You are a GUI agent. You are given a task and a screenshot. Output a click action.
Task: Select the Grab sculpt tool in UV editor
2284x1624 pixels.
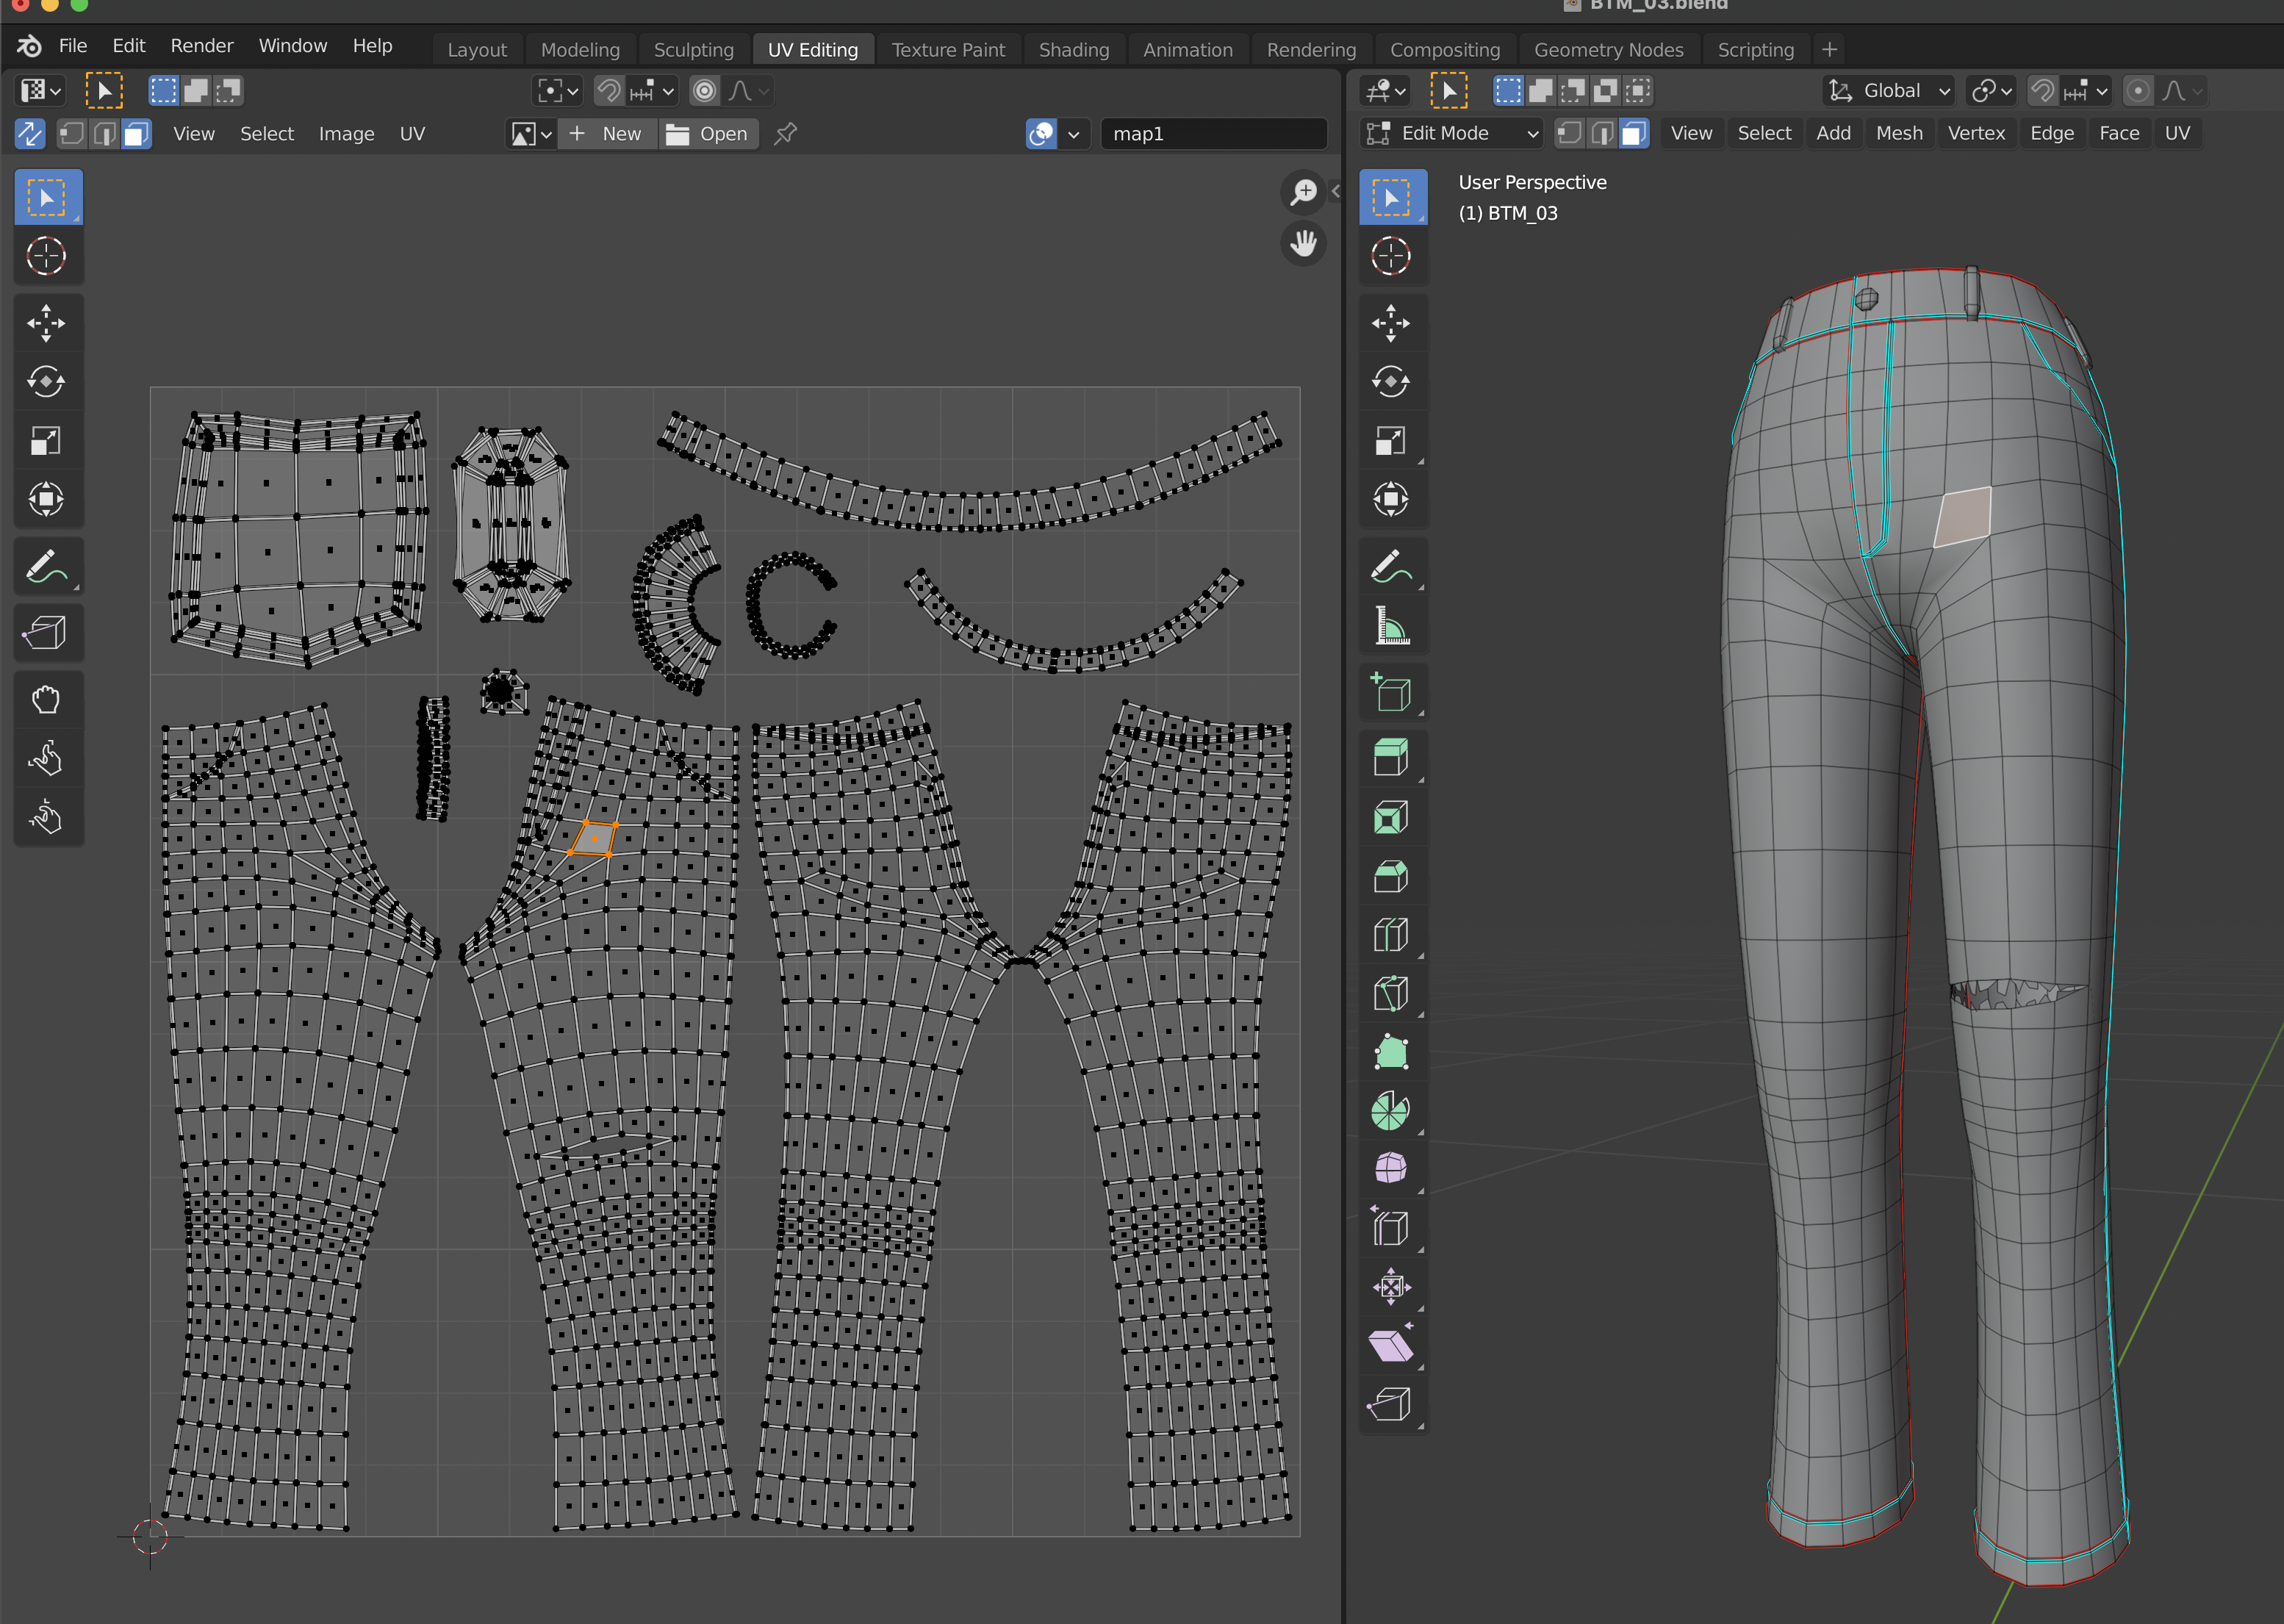click(47, 700)
